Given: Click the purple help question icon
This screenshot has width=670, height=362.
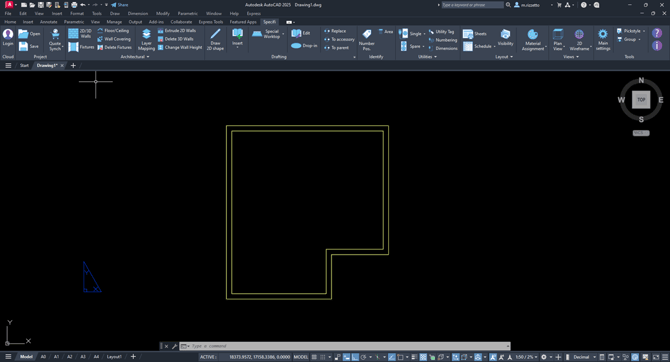Looking at the screenshot, I should [657, 33].
